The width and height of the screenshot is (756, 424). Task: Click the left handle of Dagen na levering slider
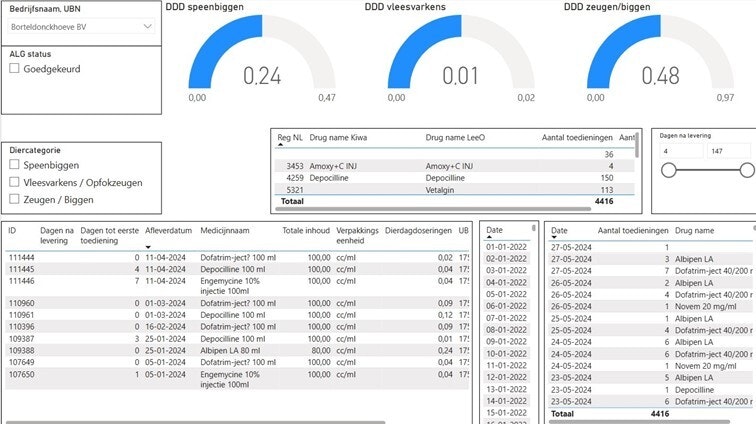[x=667, y=171]
